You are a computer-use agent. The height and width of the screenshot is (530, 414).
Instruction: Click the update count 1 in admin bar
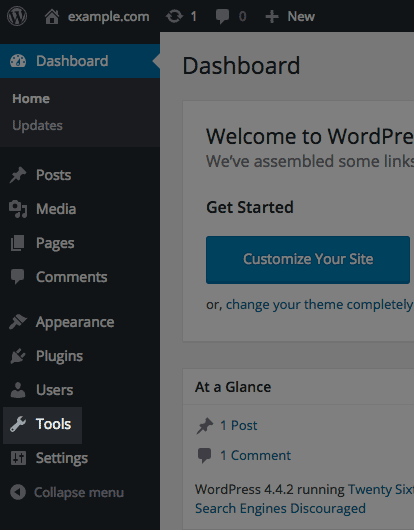pyautogui.click(x=194, y=17)
